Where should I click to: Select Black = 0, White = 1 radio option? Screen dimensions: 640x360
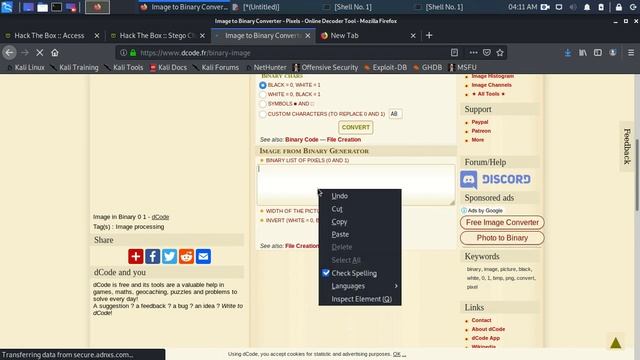tap(263, 85)
